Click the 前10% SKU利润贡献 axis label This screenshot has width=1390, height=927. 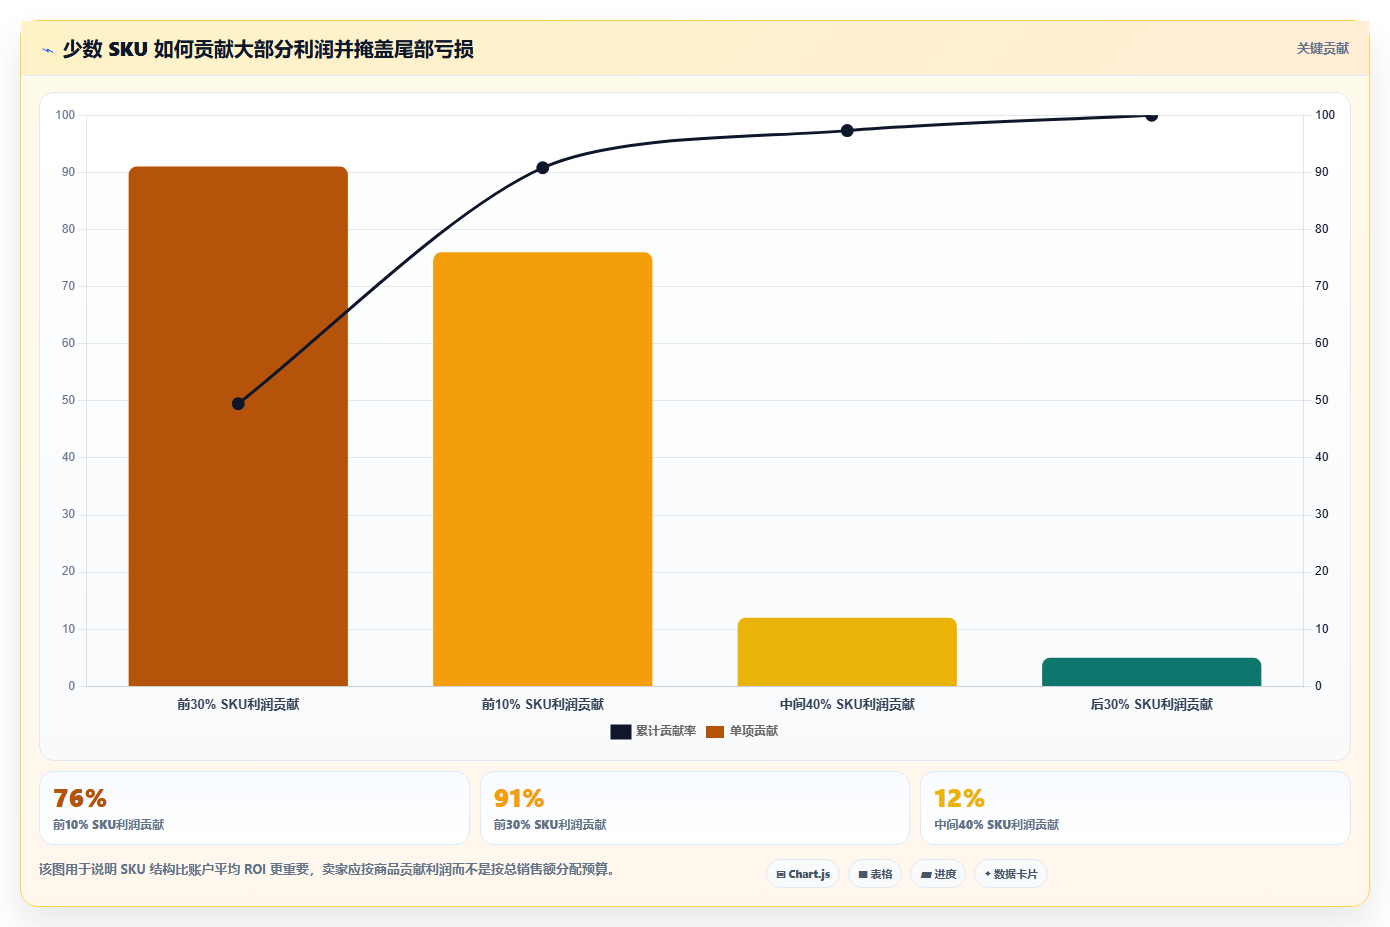[543, 704]
